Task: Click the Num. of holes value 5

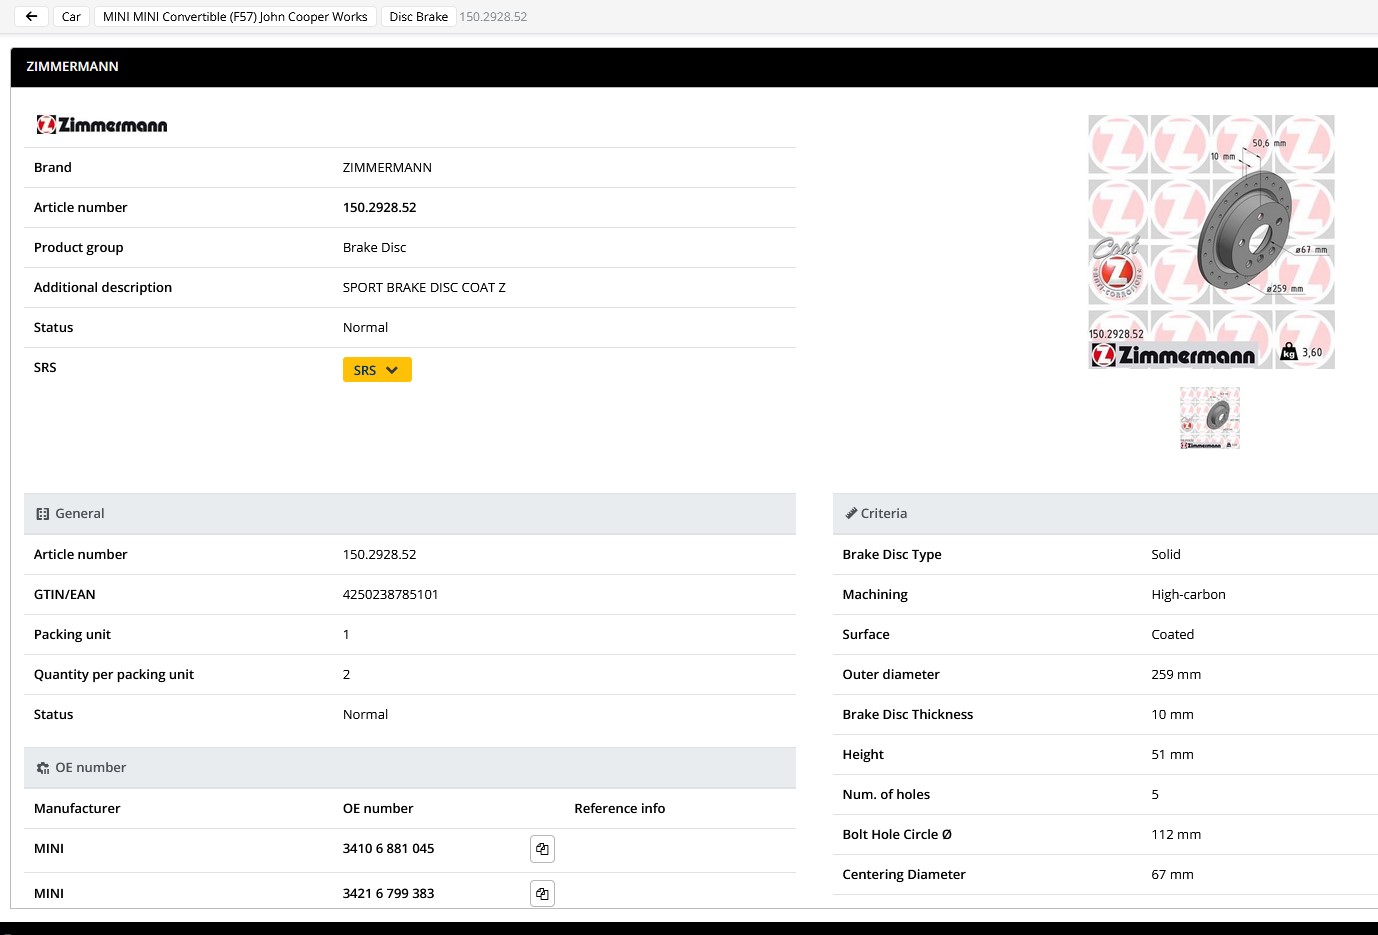Action: point(1155,794)
